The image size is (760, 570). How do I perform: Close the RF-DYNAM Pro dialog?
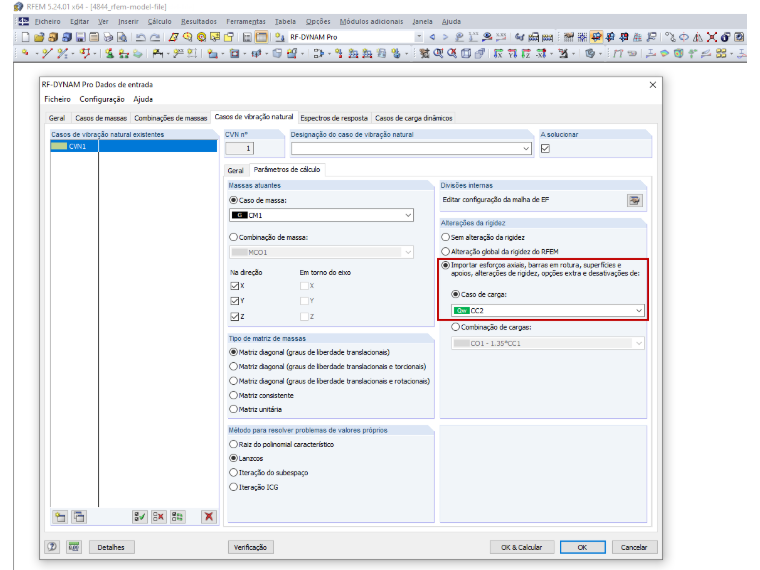pyautogui.click(x=653, y=85)
